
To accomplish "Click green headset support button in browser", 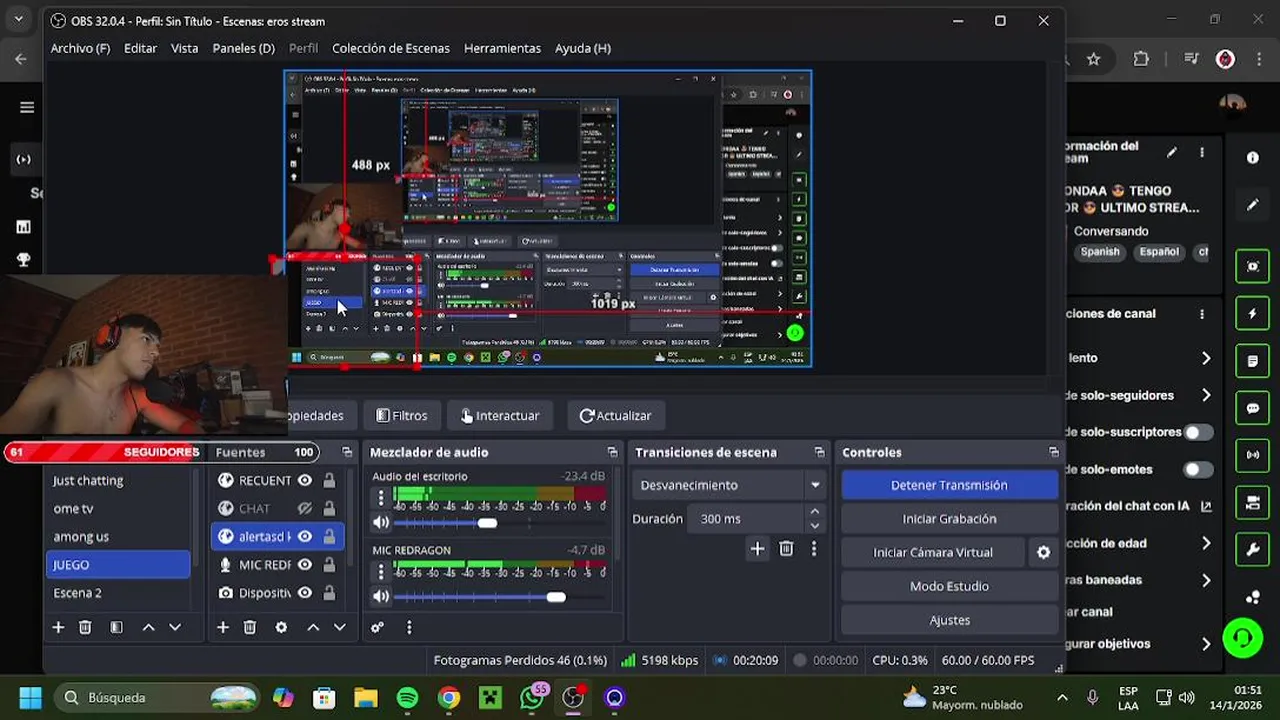I will coord(1243,638).
